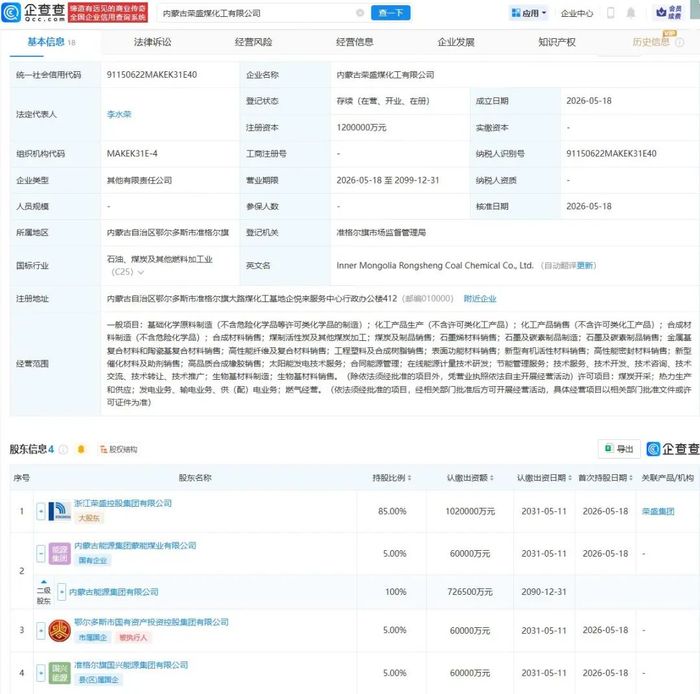This screenshot has width=700, height=694.
Task: Clear the search box with the X icon
Action: point(360,13)
